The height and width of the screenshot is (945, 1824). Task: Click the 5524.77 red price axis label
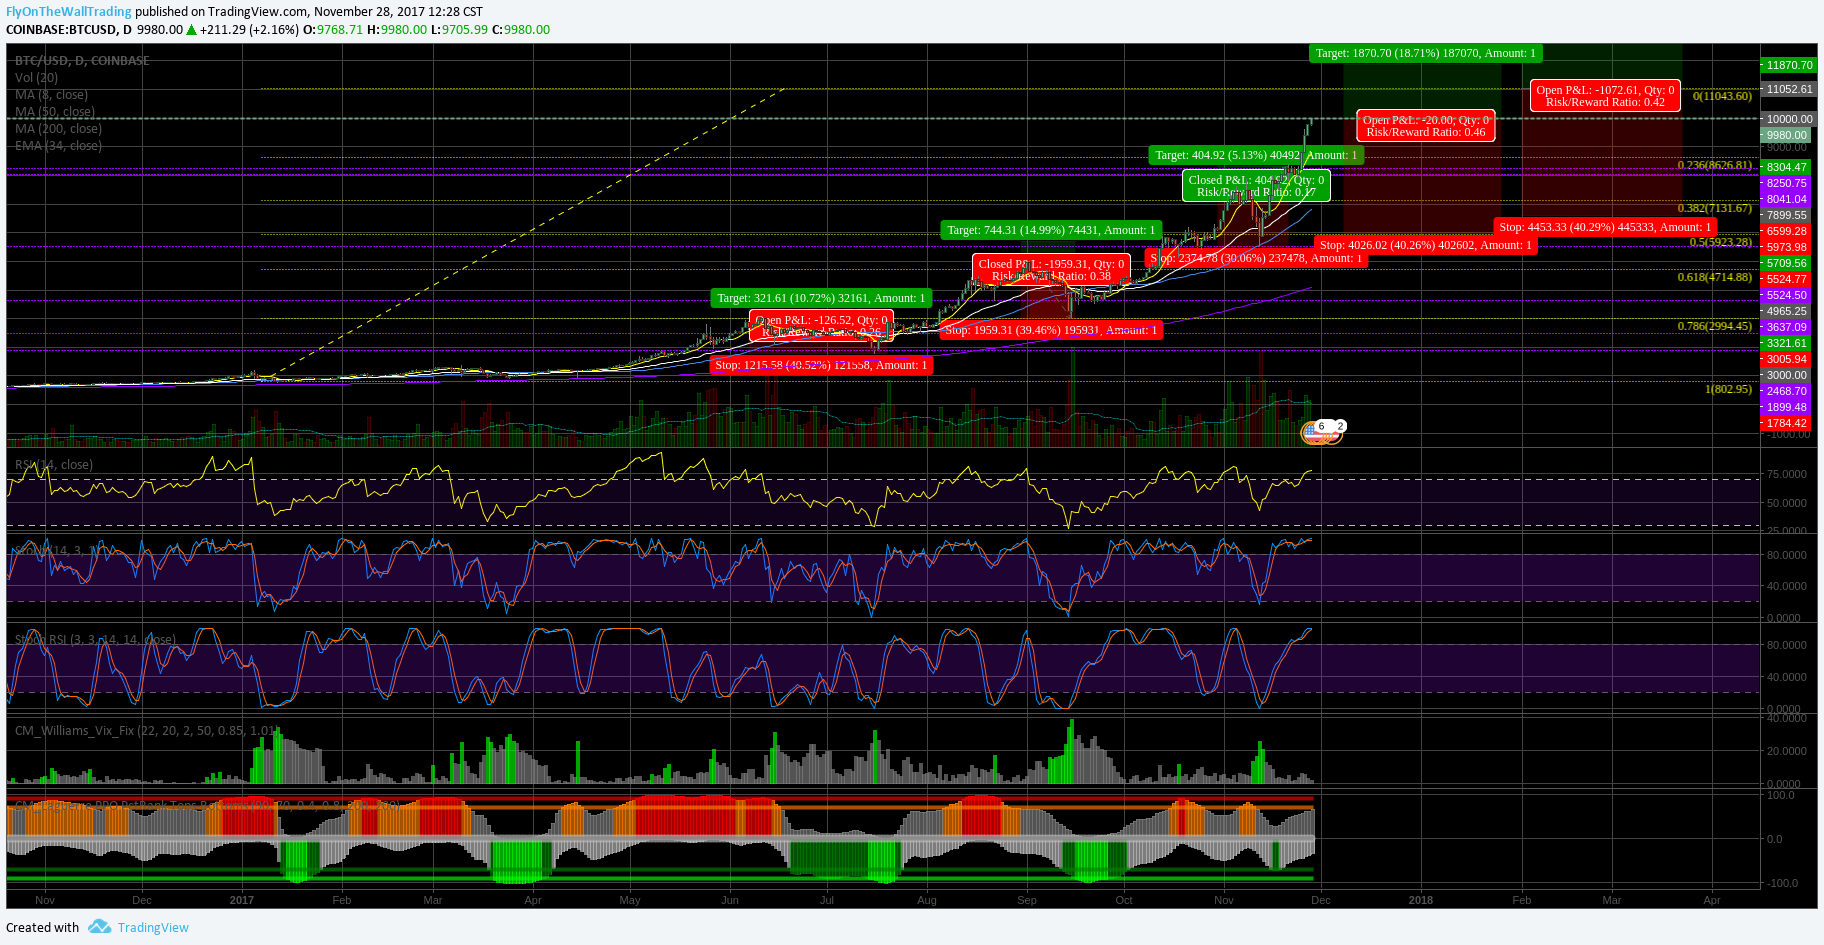(1786, 279)
